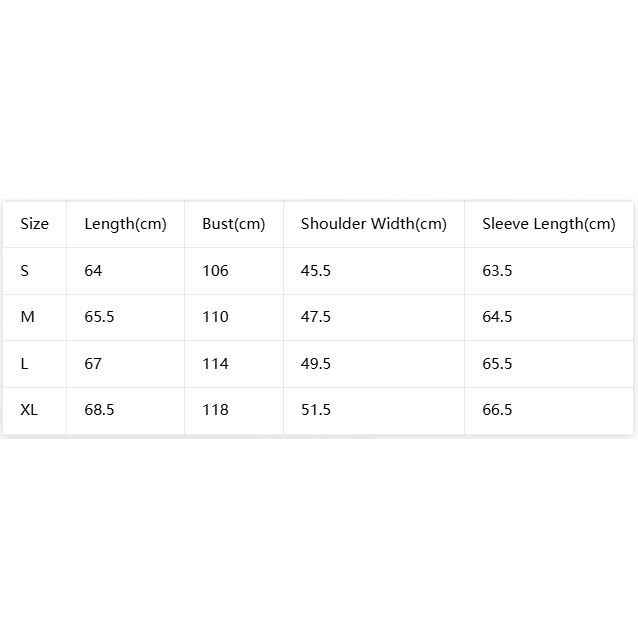Click sleeve length value 63.5
Screen dimensions: 638x638
[x=497, y=271]
